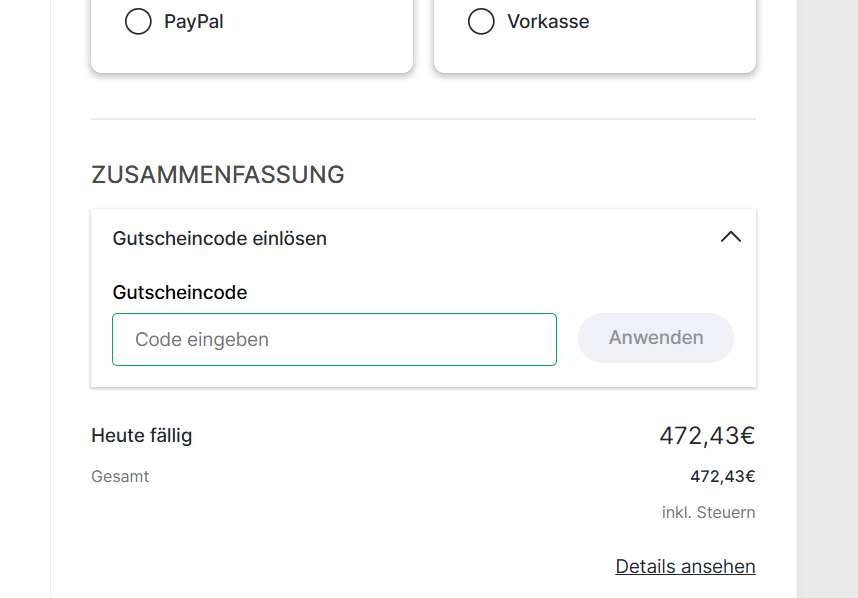
Task: Click the 'Heute fällig' label
Action: point(142,435)
